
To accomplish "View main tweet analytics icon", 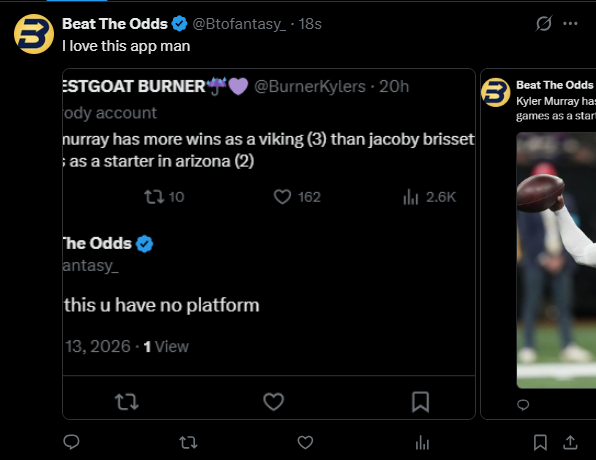I will pos(422,442).
